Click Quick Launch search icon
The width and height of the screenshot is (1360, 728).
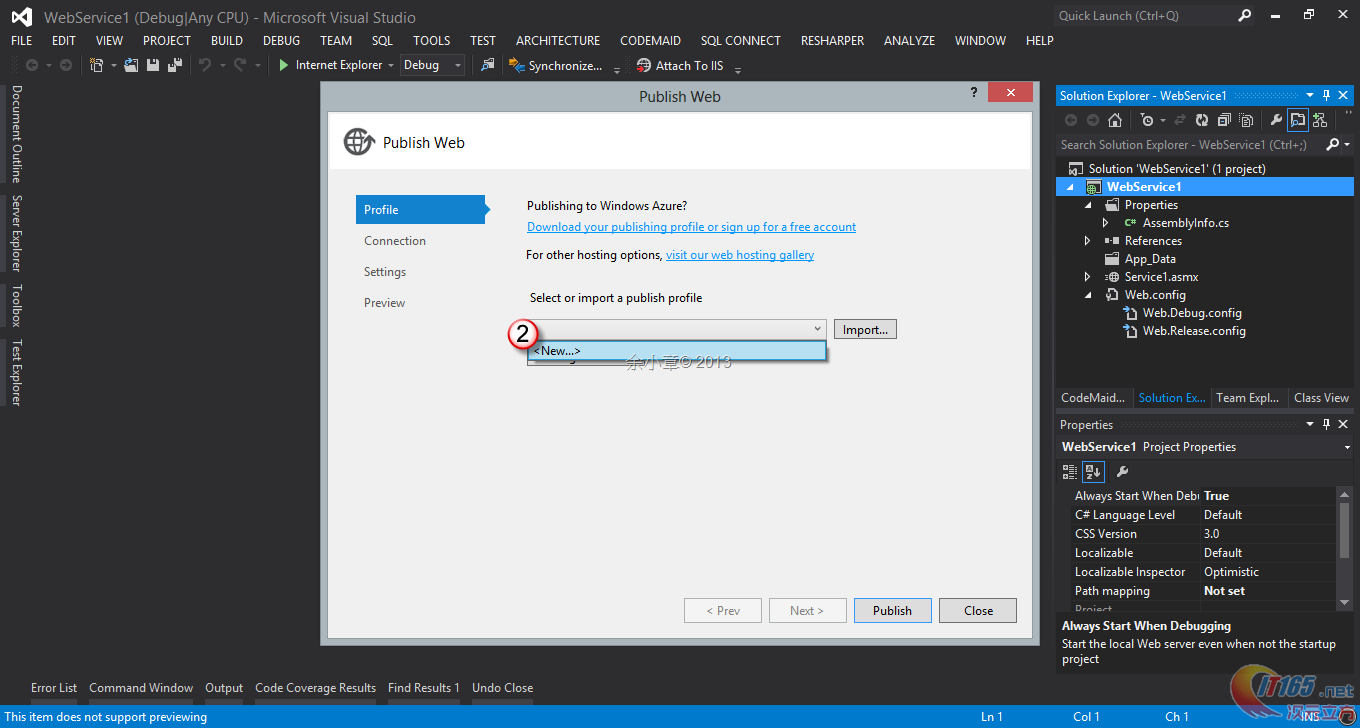tap(1245, 15)
